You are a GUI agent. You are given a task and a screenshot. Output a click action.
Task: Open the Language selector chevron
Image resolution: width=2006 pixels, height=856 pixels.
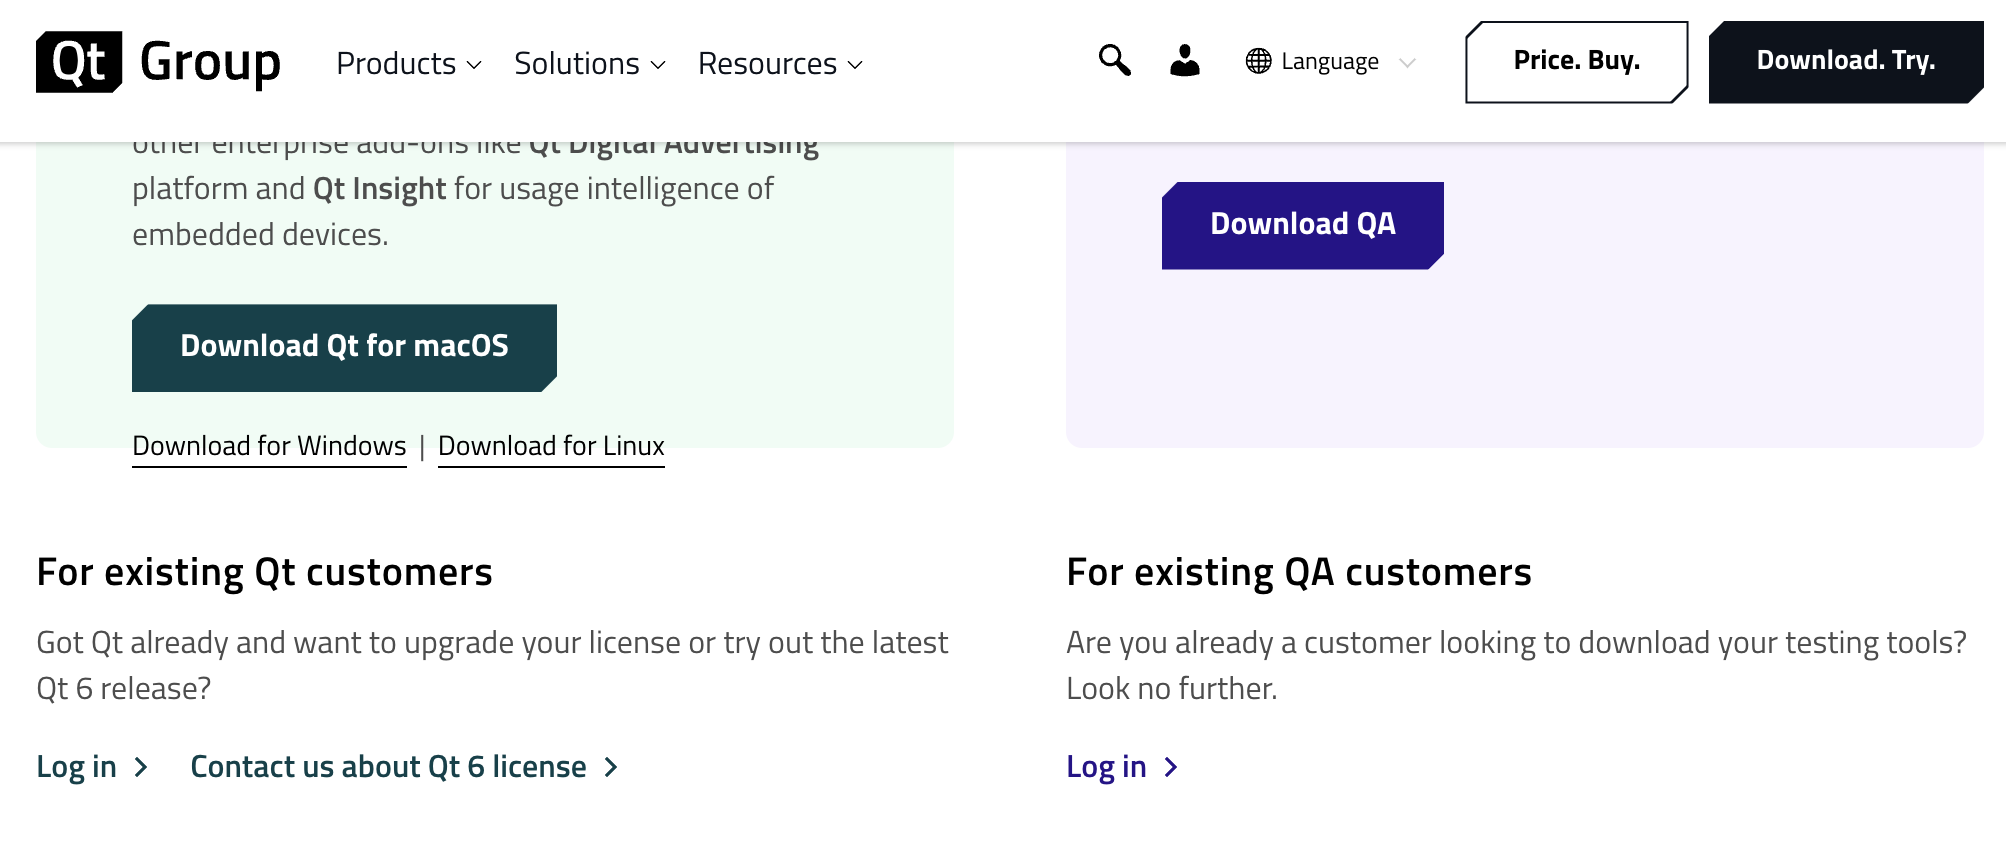(x=1407, y=63)
